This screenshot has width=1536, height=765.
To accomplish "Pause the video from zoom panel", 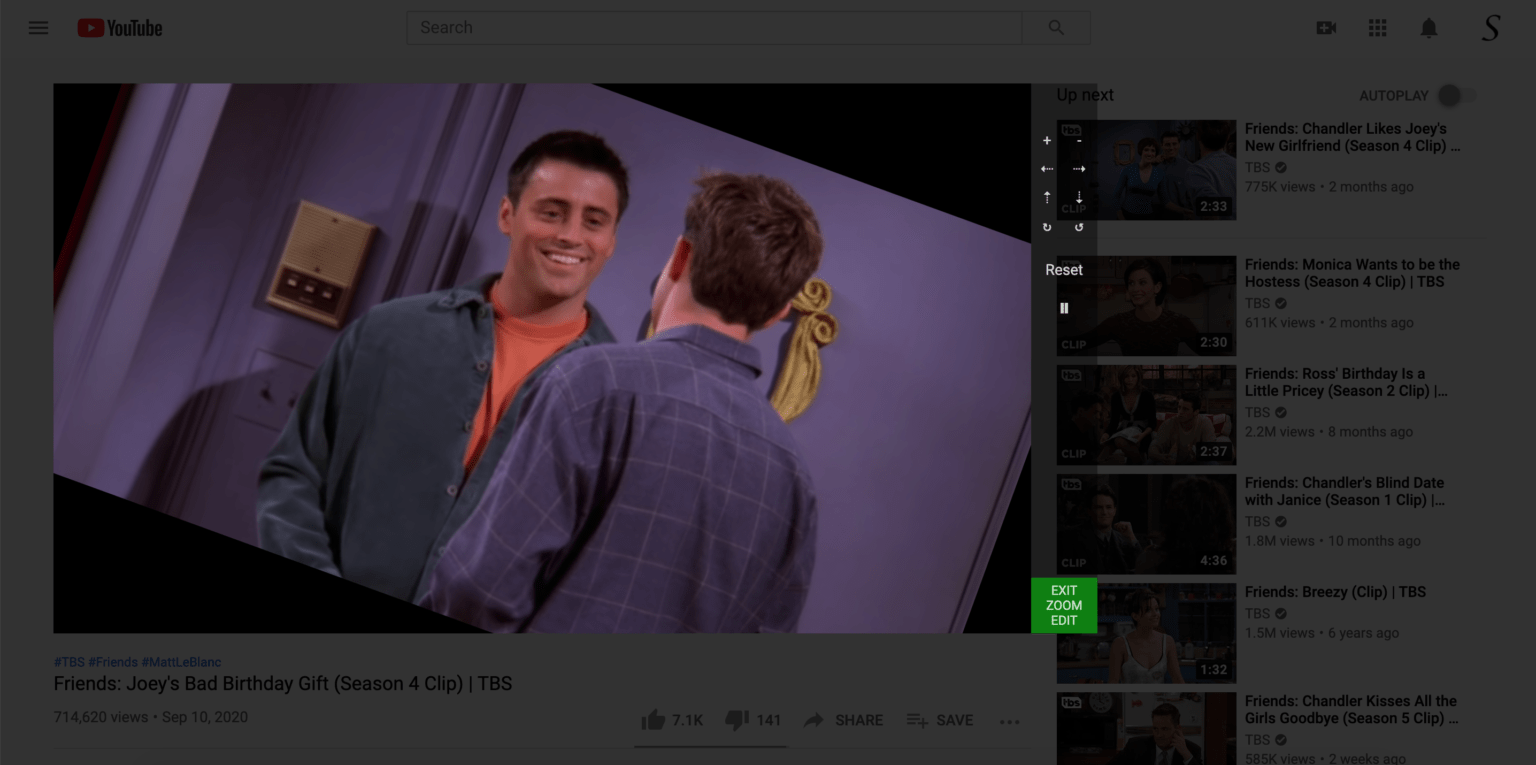I will click(x=1064, y=308).
